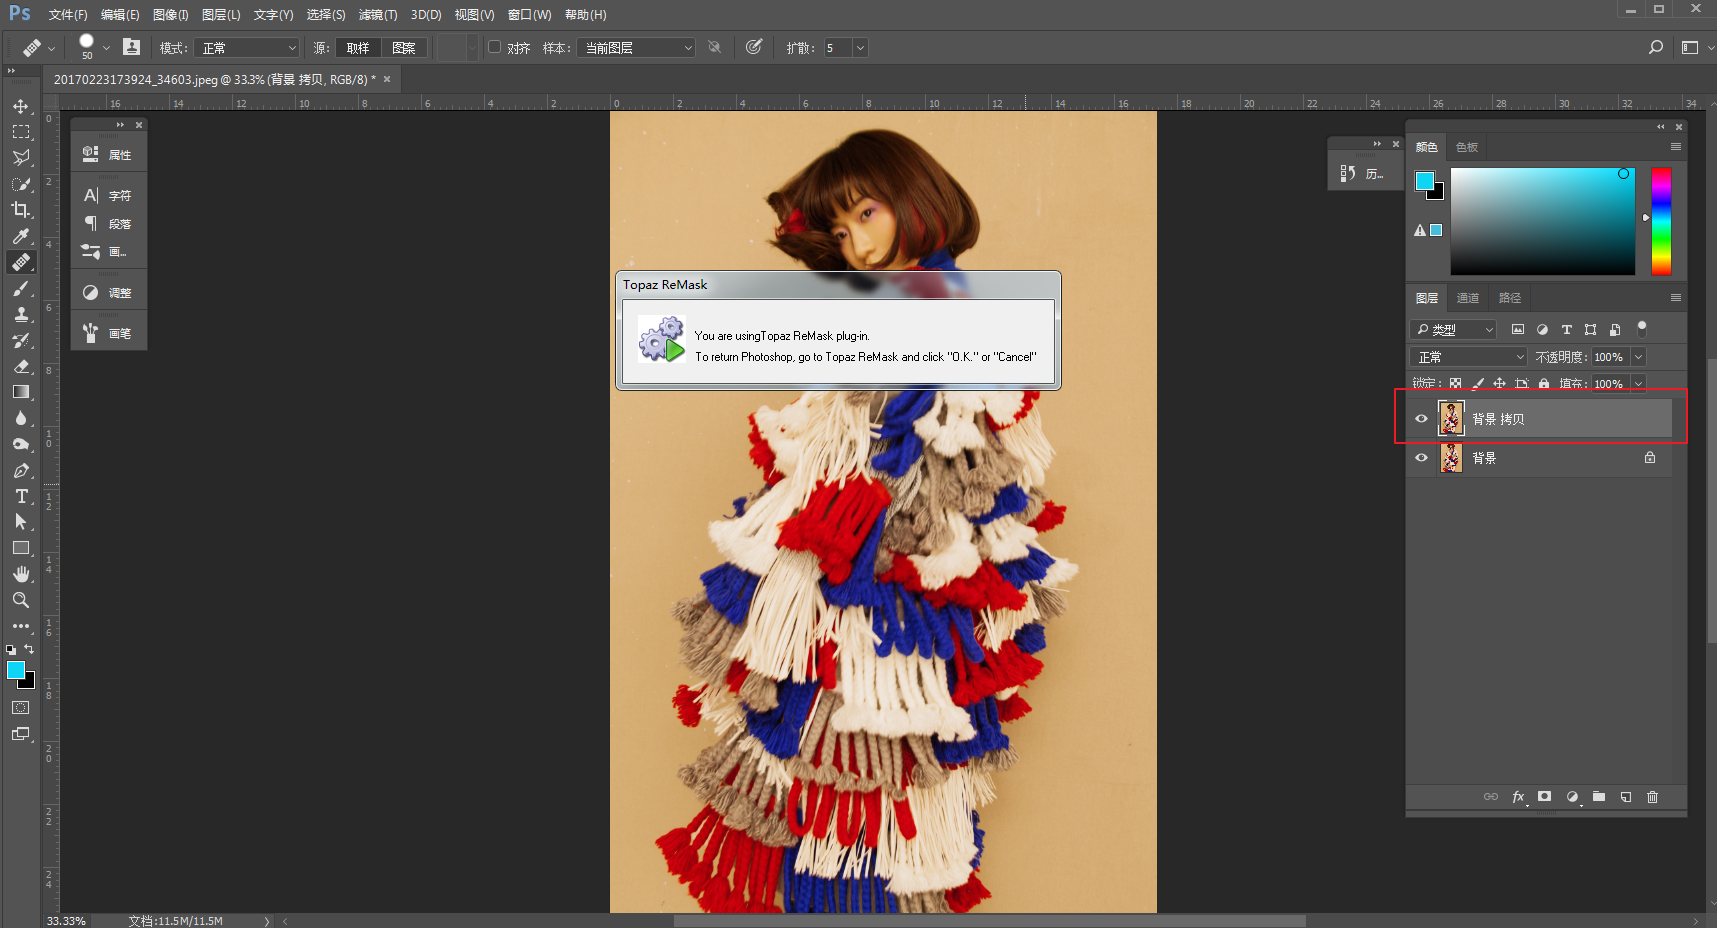Open the layer filter 类型 dropdown
This screenshot has height=928, width=1717.
1453,329
